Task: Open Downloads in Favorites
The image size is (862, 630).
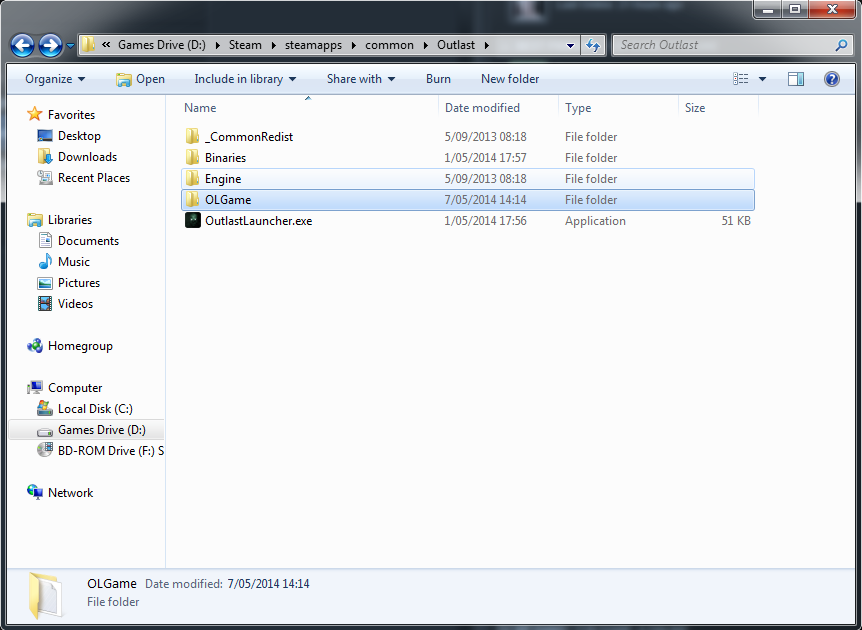Action: click(87, 157)
